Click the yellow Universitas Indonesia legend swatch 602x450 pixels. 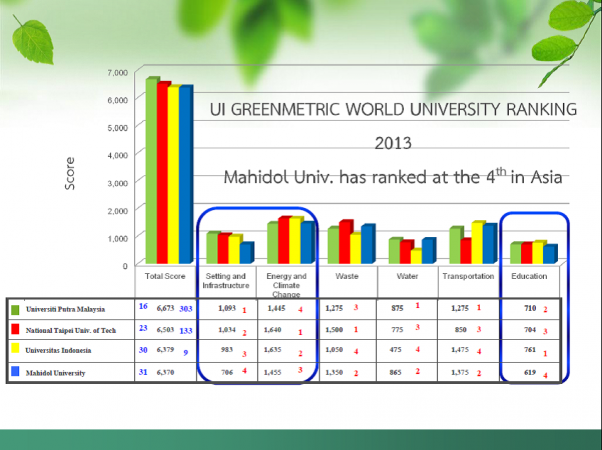pos(17,350)
